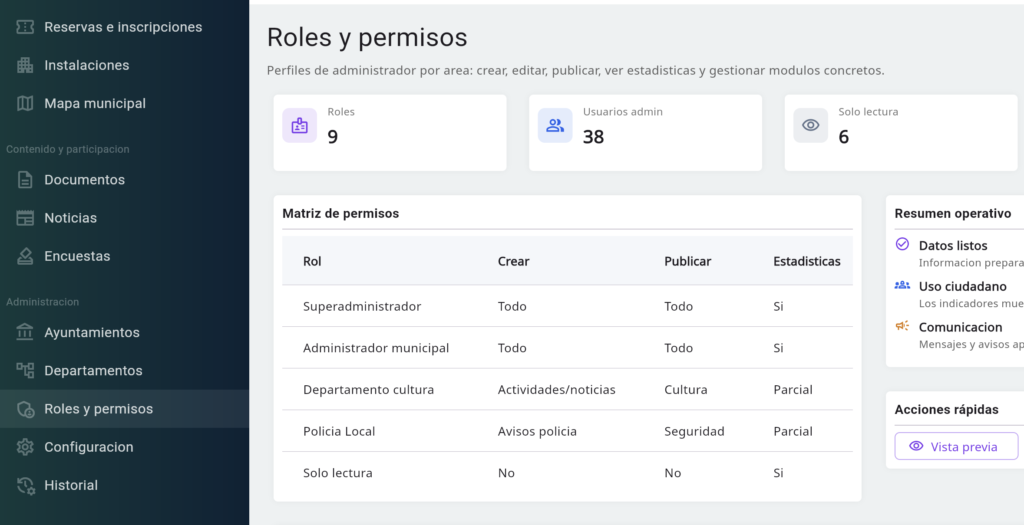Screen dimensions: 1024x525
Task: Open the Noticias section
Action: coord(124,218)
